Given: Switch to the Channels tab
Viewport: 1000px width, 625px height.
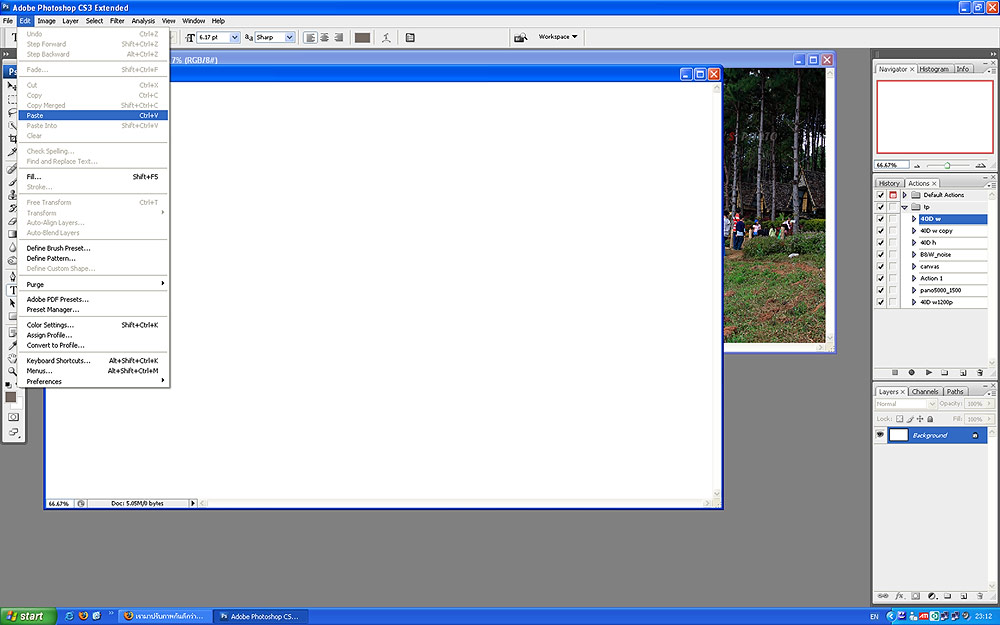Looking at the screenshot, I should tap(924, 392).
